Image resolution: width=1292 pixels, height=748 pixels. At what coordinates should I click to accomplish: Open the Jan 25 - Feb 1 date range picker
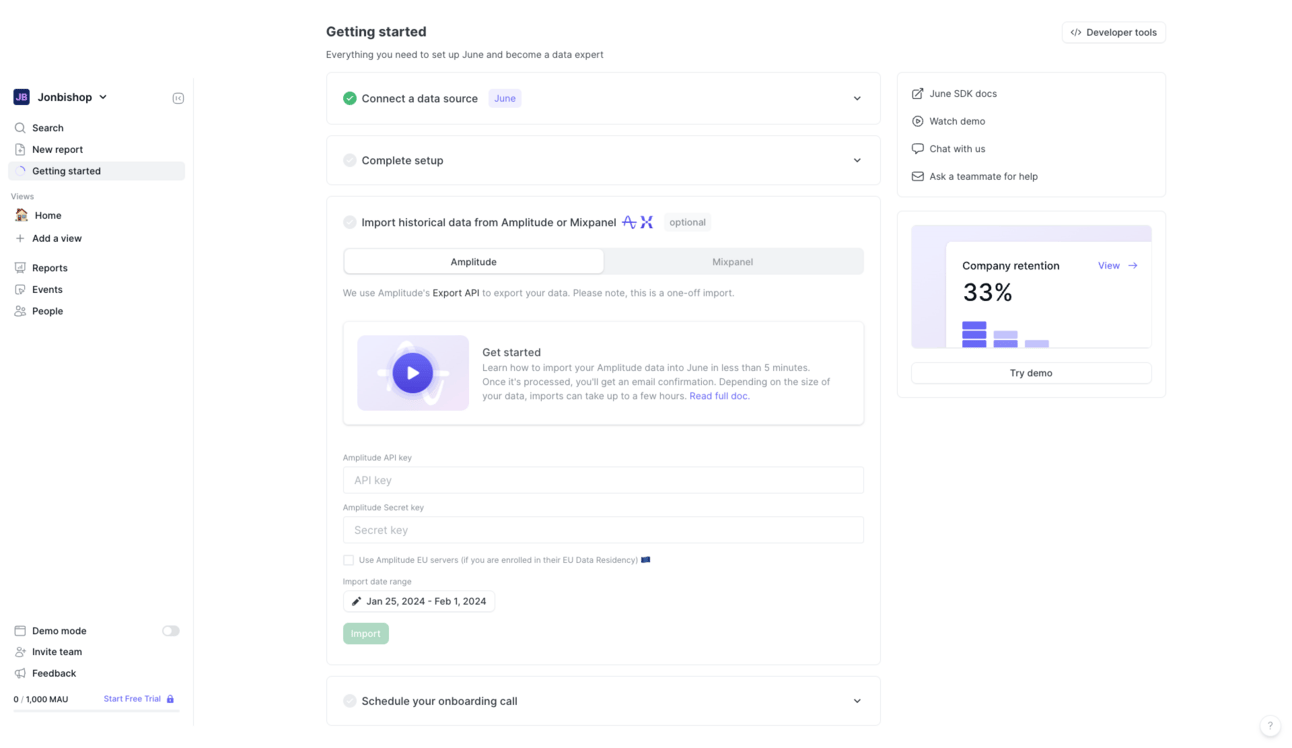pos(419,601)
